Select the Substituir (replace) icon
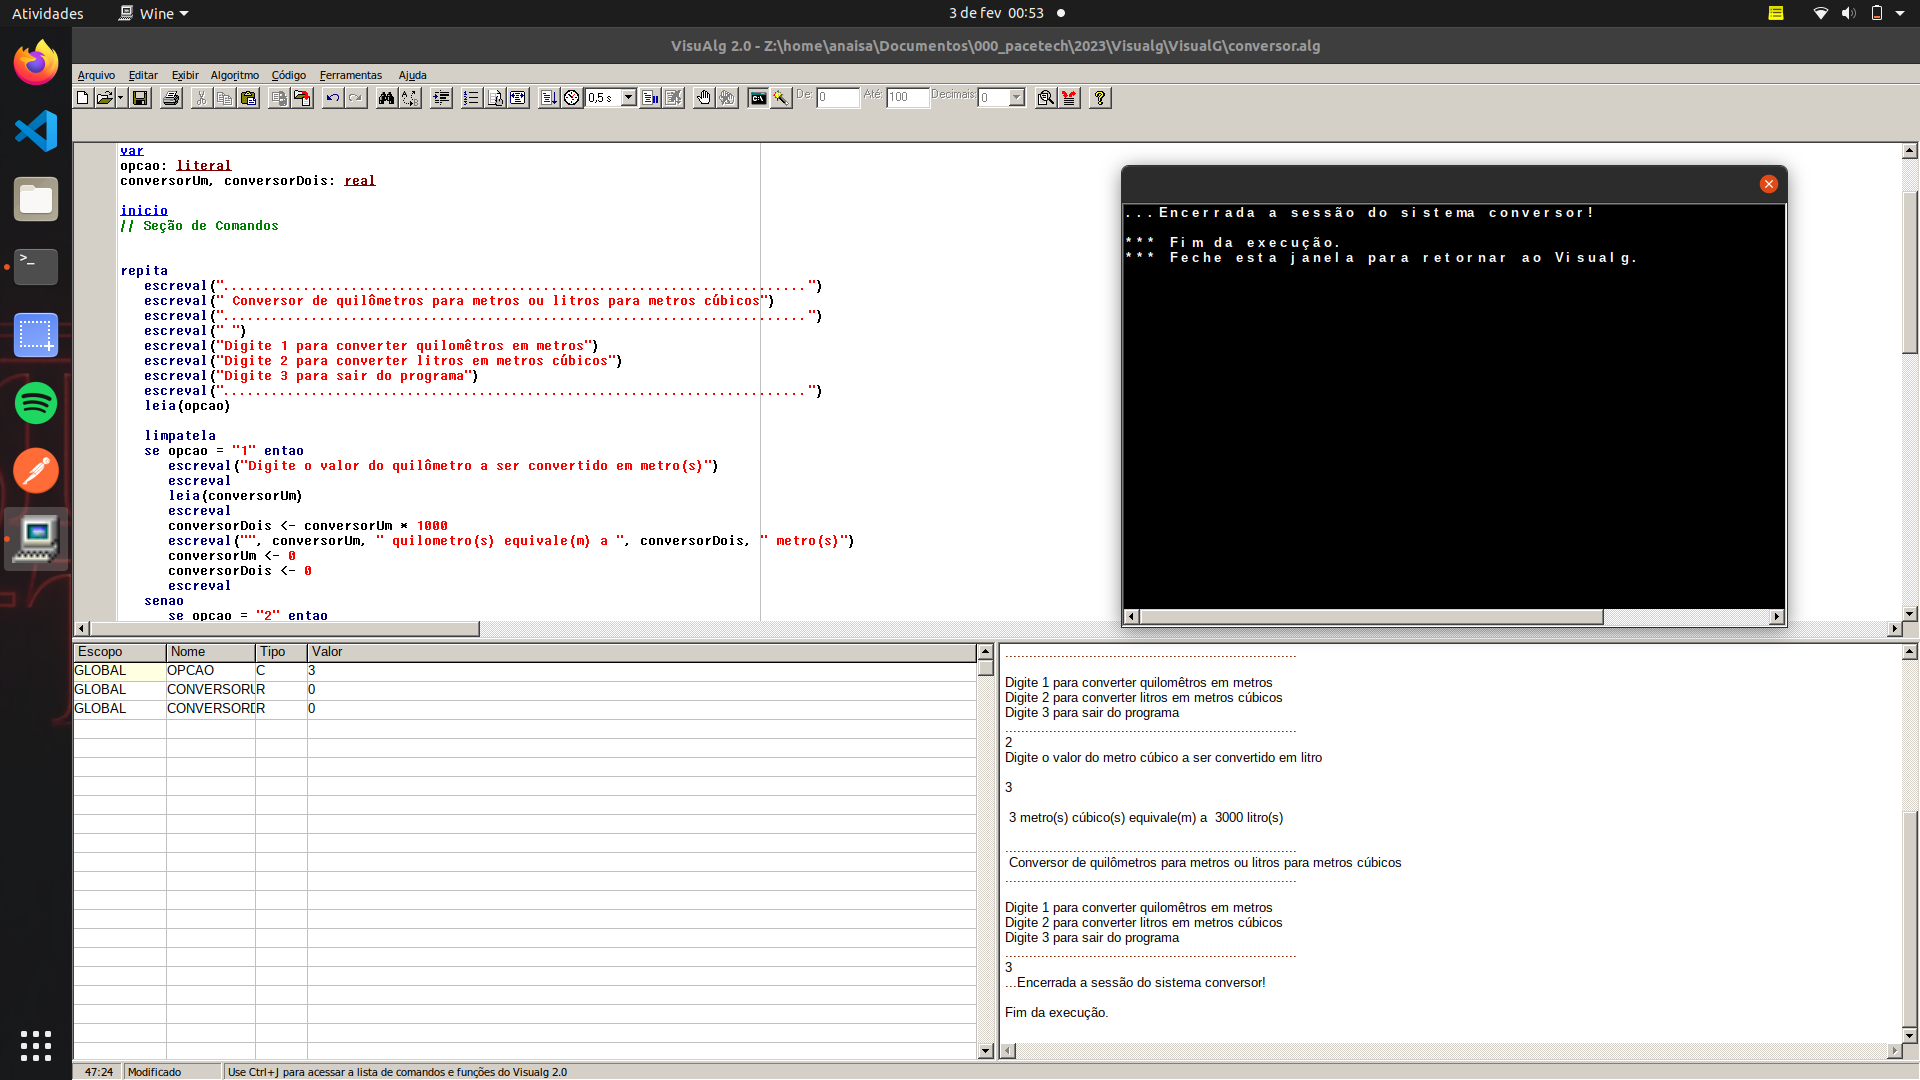This screenshot has width=1920, height=1080. click(x=411, y=97)
